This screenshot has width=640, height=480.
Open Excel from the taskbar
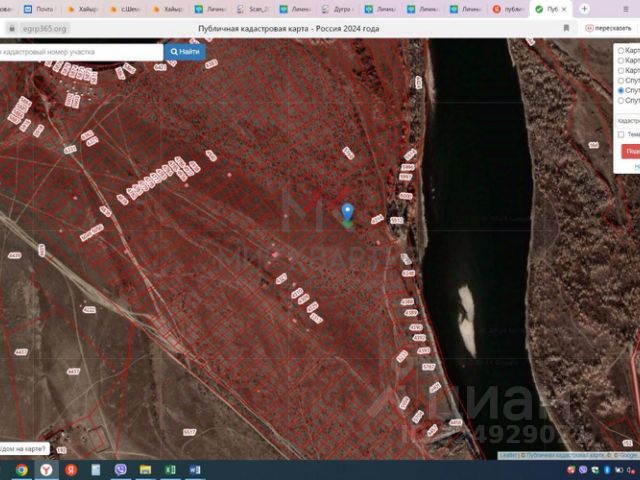point(170,470)
